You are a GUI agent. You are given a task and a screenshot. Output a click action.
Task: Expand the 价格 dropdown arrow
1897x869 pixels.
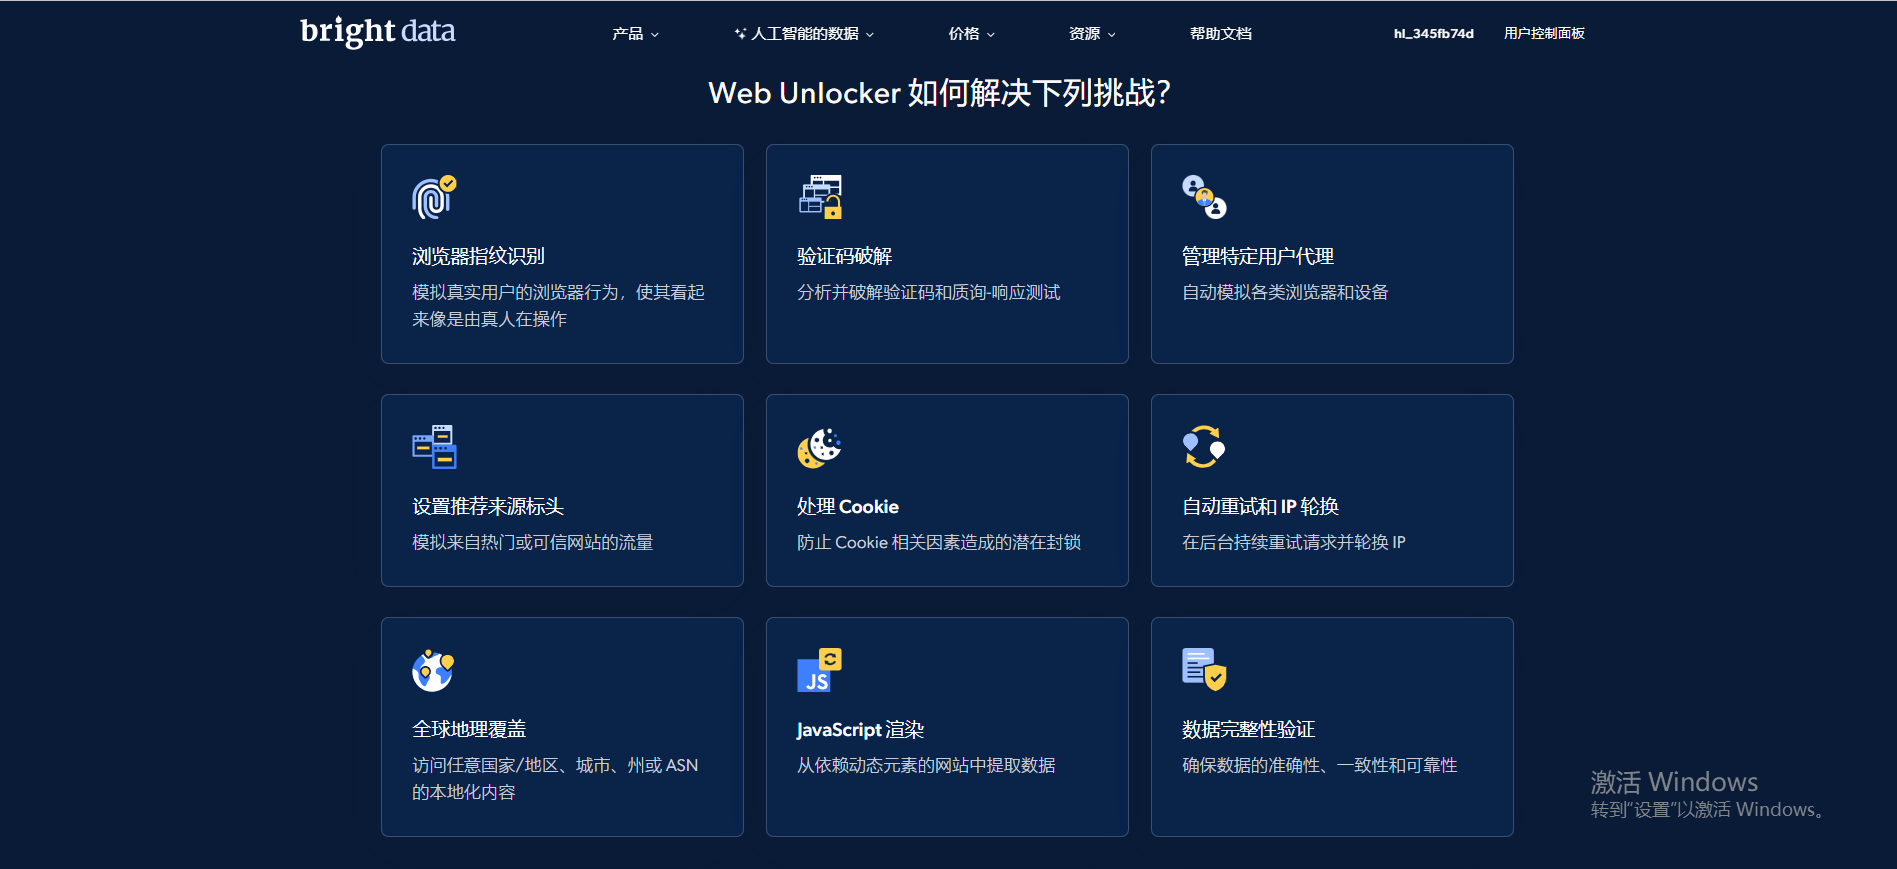(x=991, y=34)
